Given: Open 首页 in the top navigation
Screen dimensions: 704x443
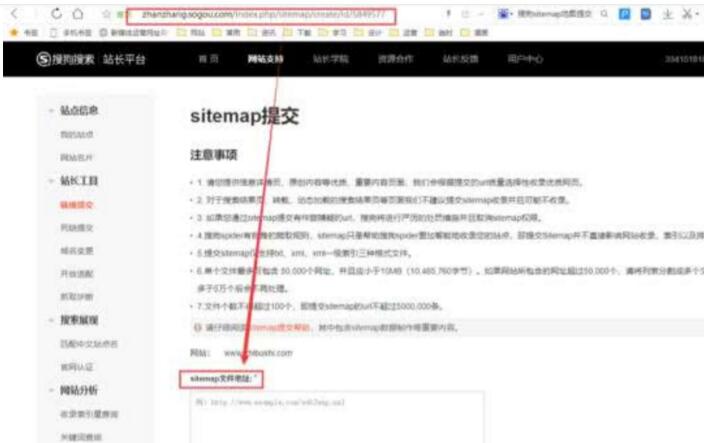Looking at the screenshot, I should coord(209,59).
